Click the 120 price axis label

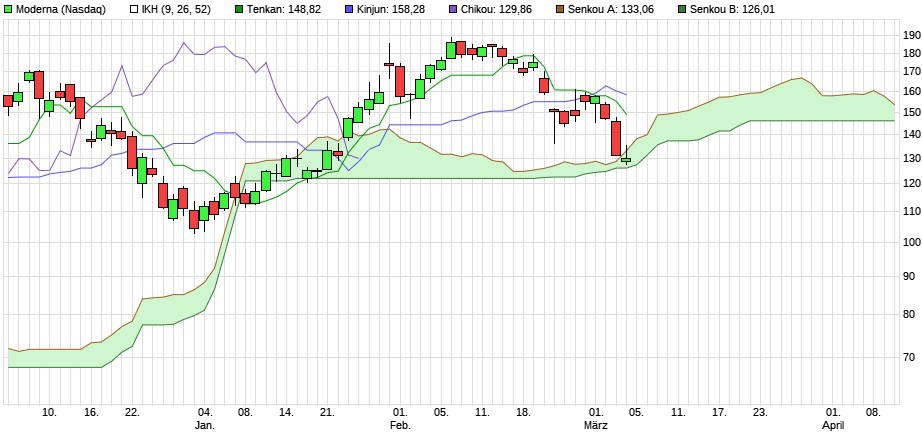(911, 183)
